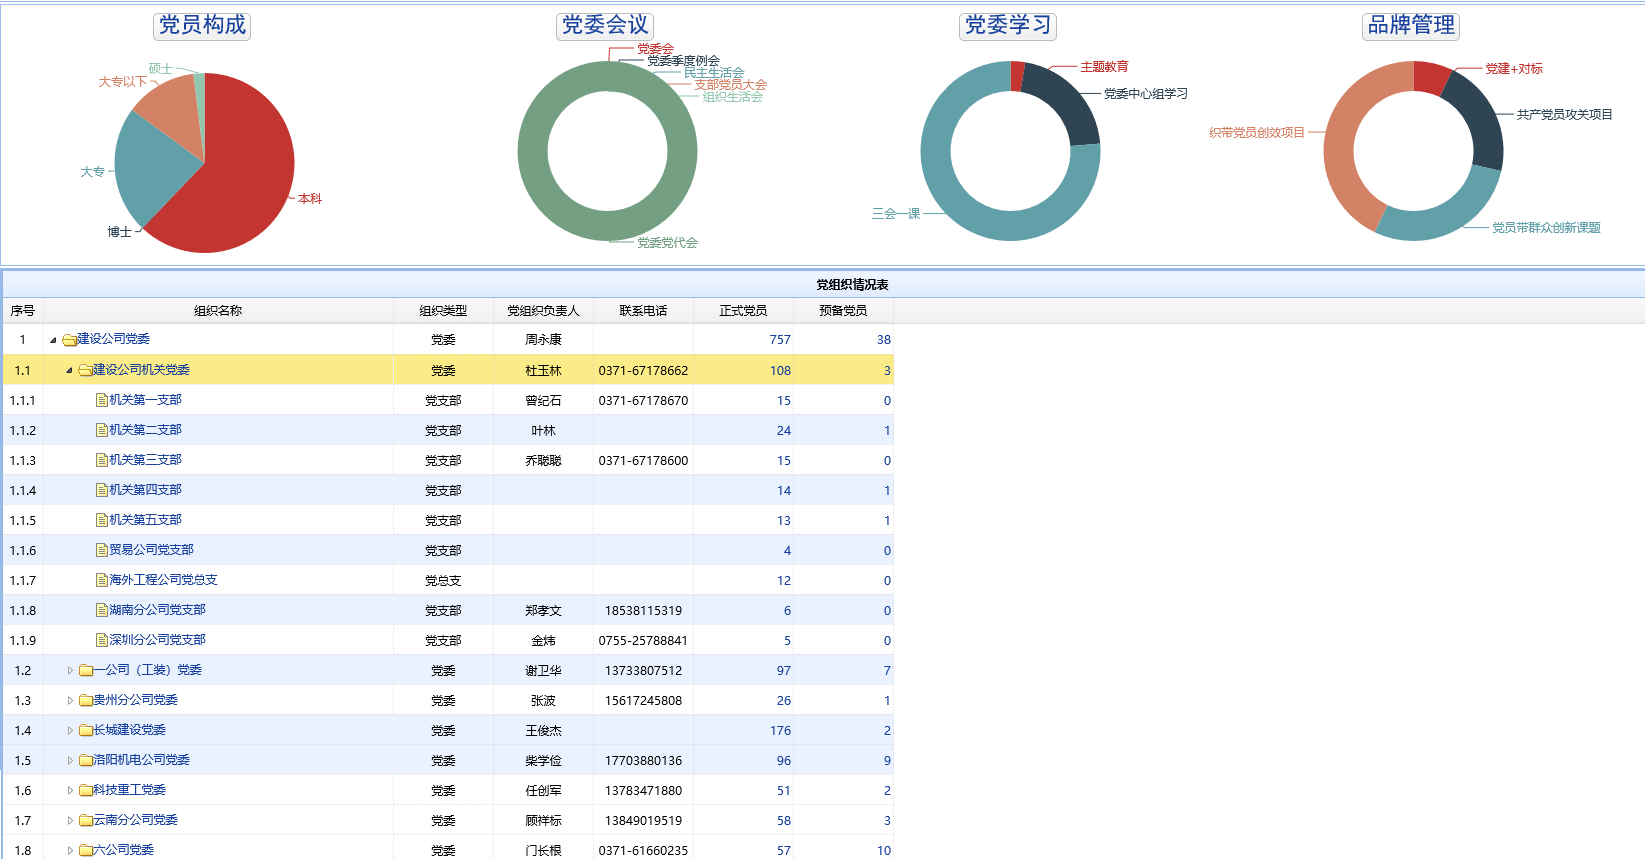
Task: Expand the 贵州分公司党委 node
Action: (70, 700)
